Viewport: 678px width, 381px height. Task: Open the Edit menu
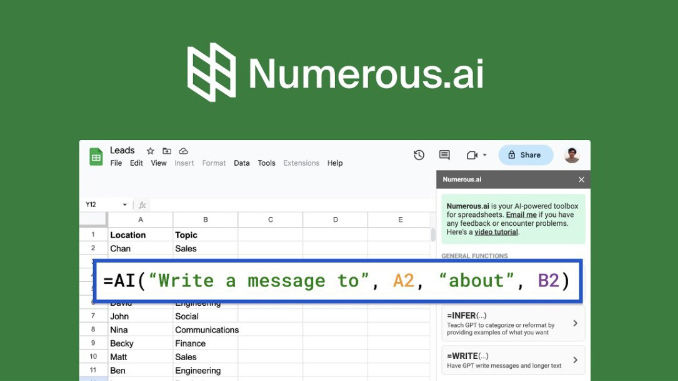[x=136, y=163]
